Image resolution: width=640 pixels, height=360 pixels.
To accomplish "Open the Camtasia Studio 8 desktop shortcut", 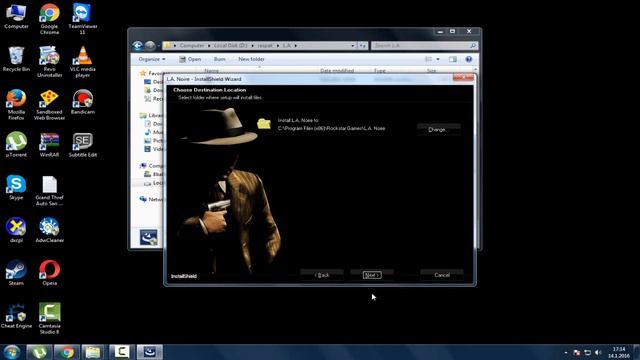I will click(x=49, y=318).
